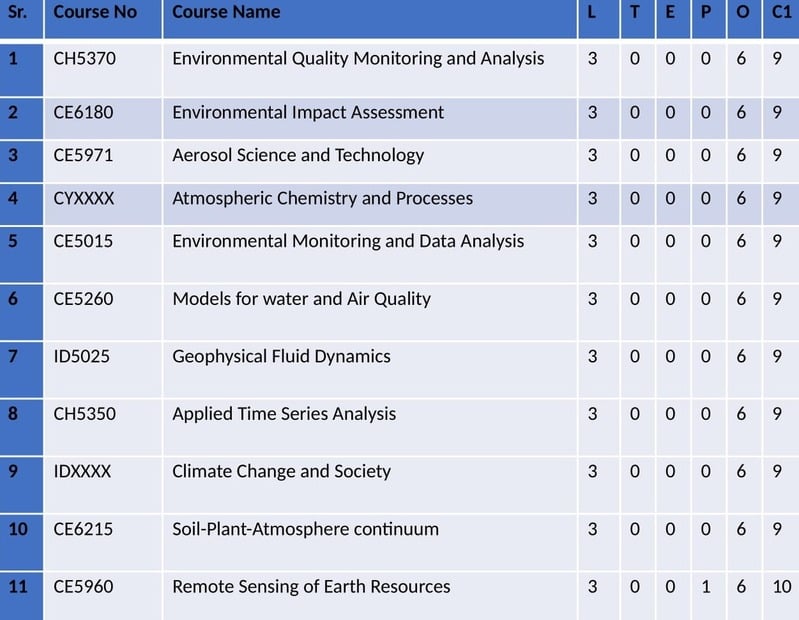799x620 pixels.
Task: Select the ID5025 course number cell
Action: [103, 369]
